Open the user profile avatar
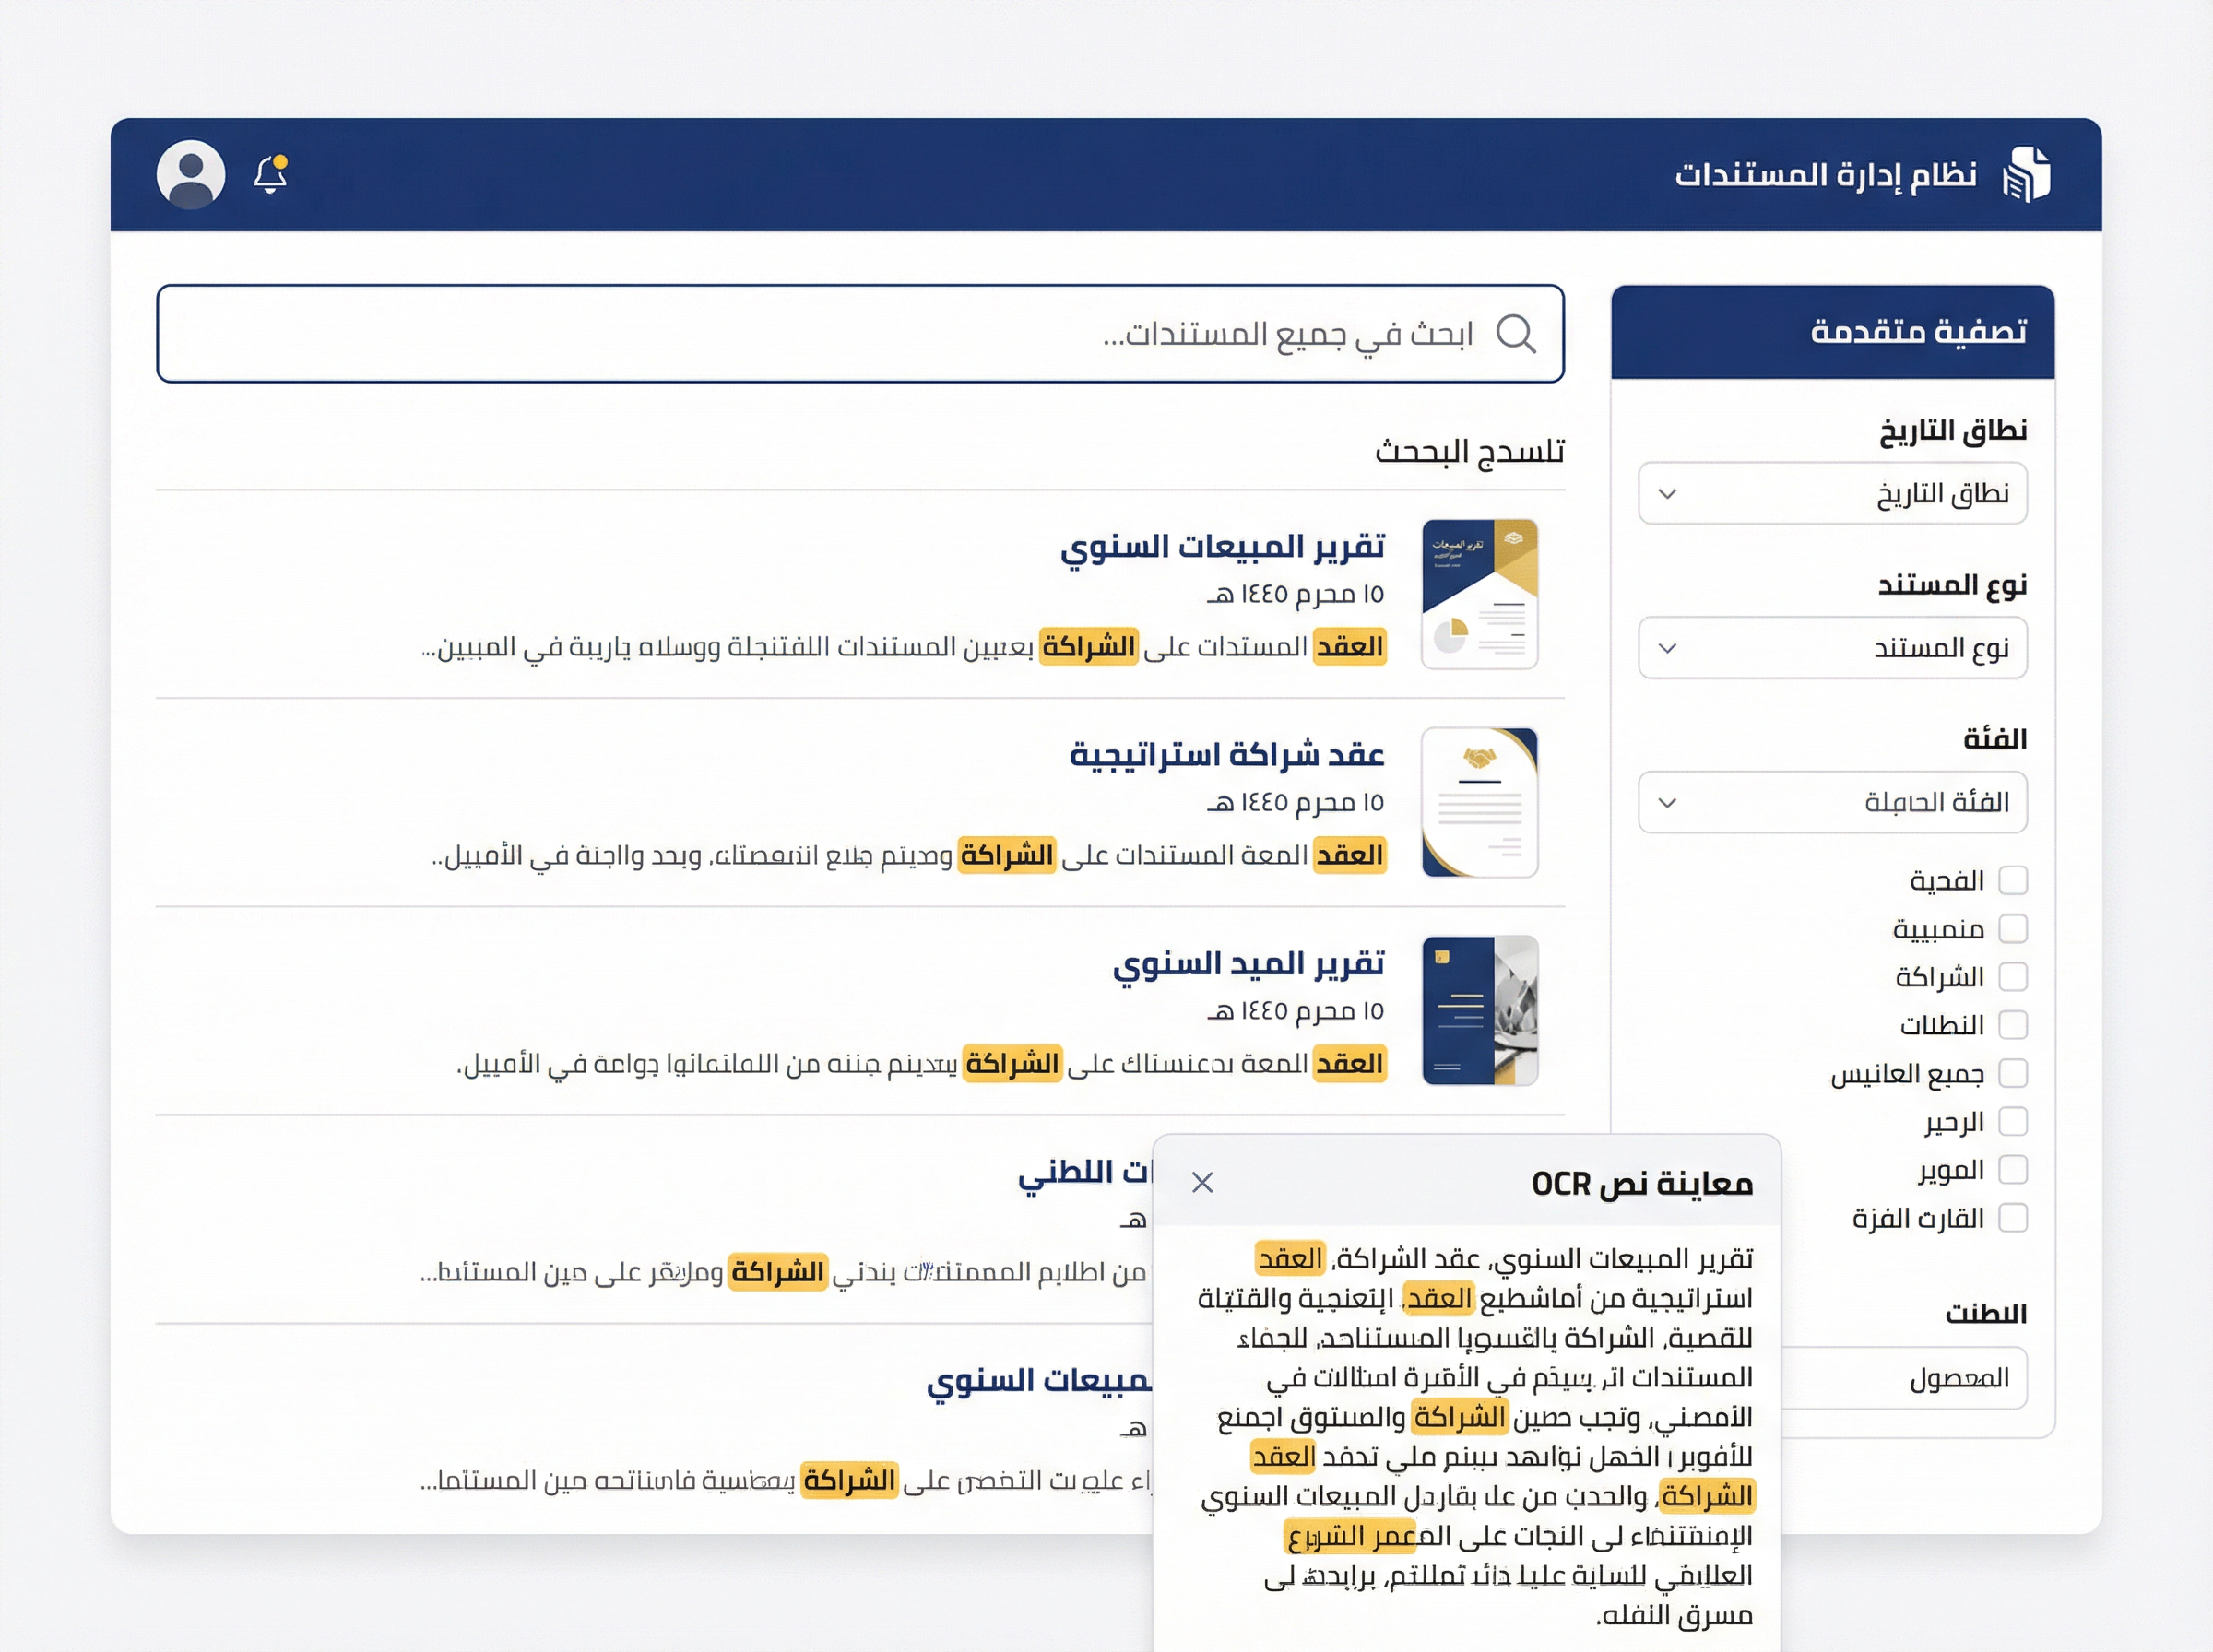This screenshot has height=1652, width=2213. [191, 174]
